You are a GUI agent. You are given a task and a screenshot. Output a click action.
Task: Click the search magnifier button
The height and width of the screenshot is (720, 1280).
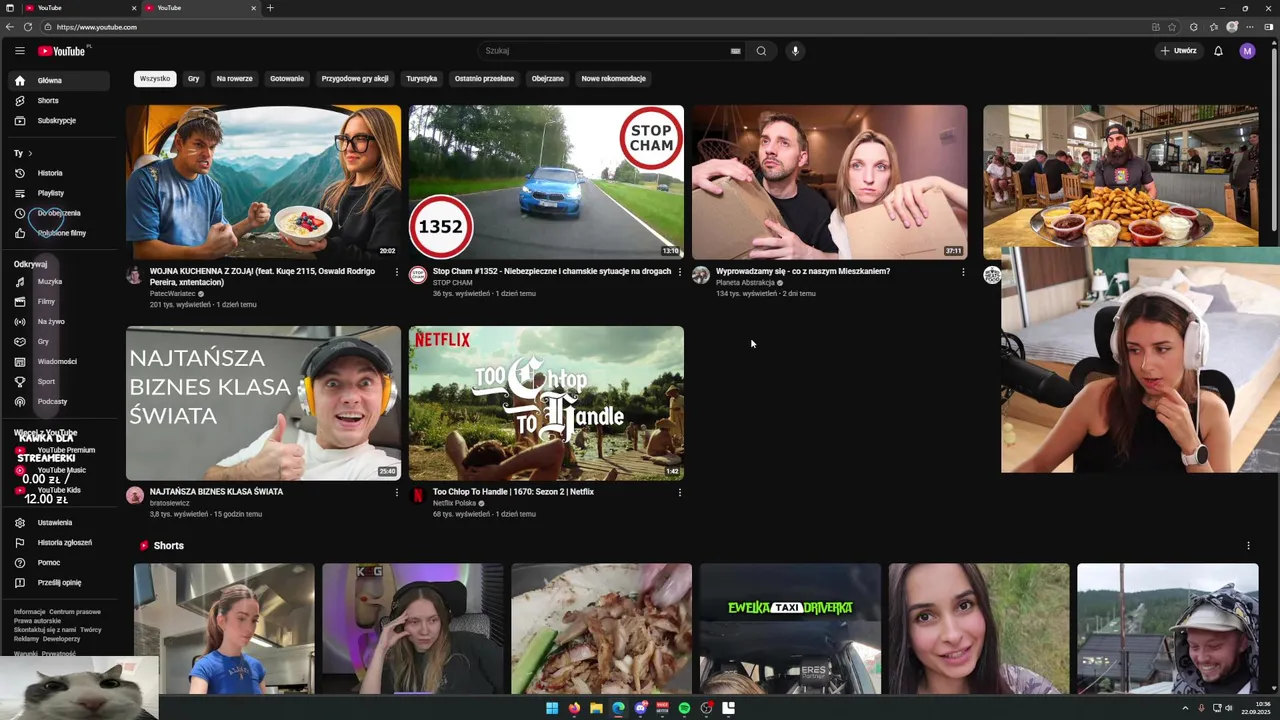pyautogui.click(x=761, y=51)
